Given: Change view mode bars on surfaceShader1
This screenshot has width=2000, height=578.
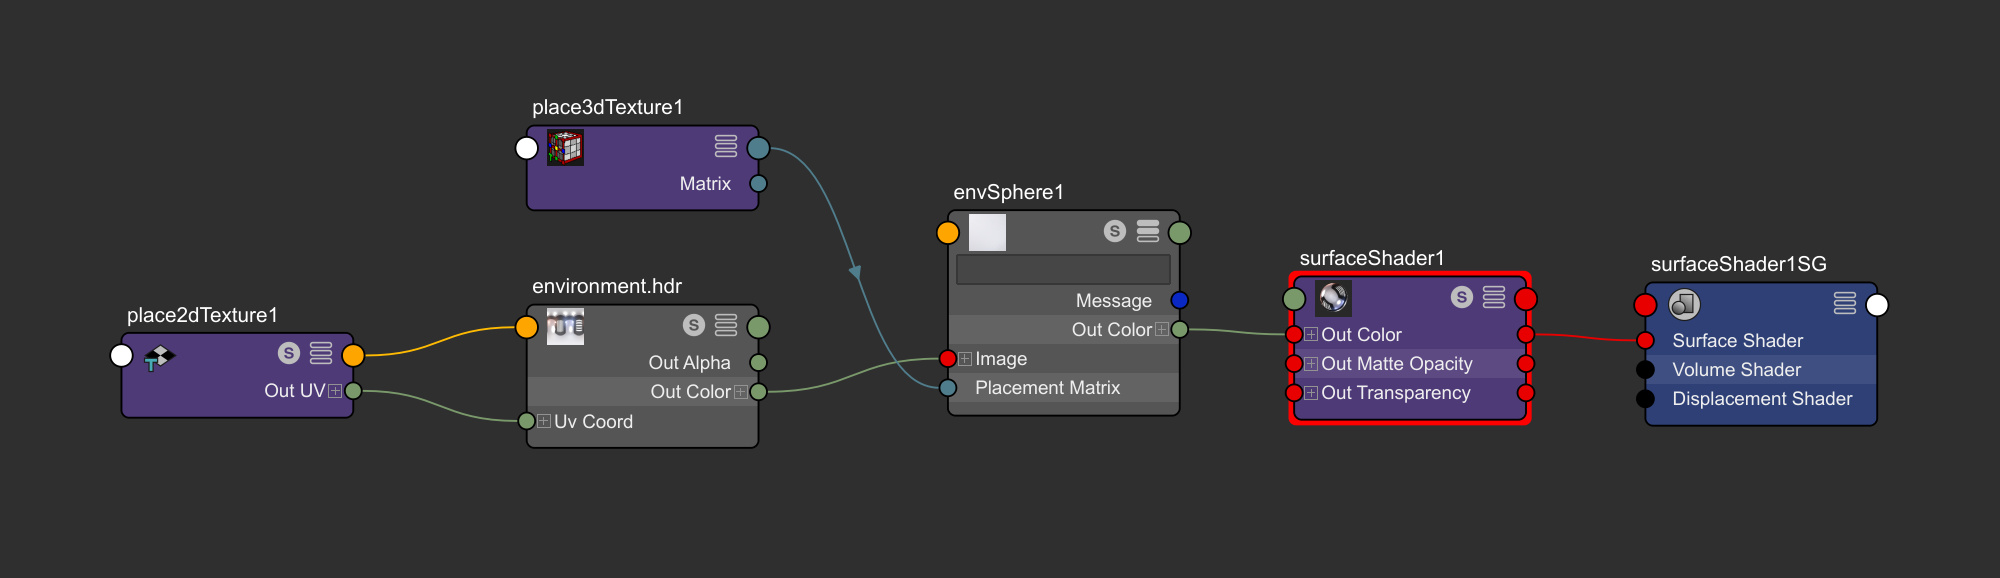Looking at the screenshot, I should [x=1494, y=297].
